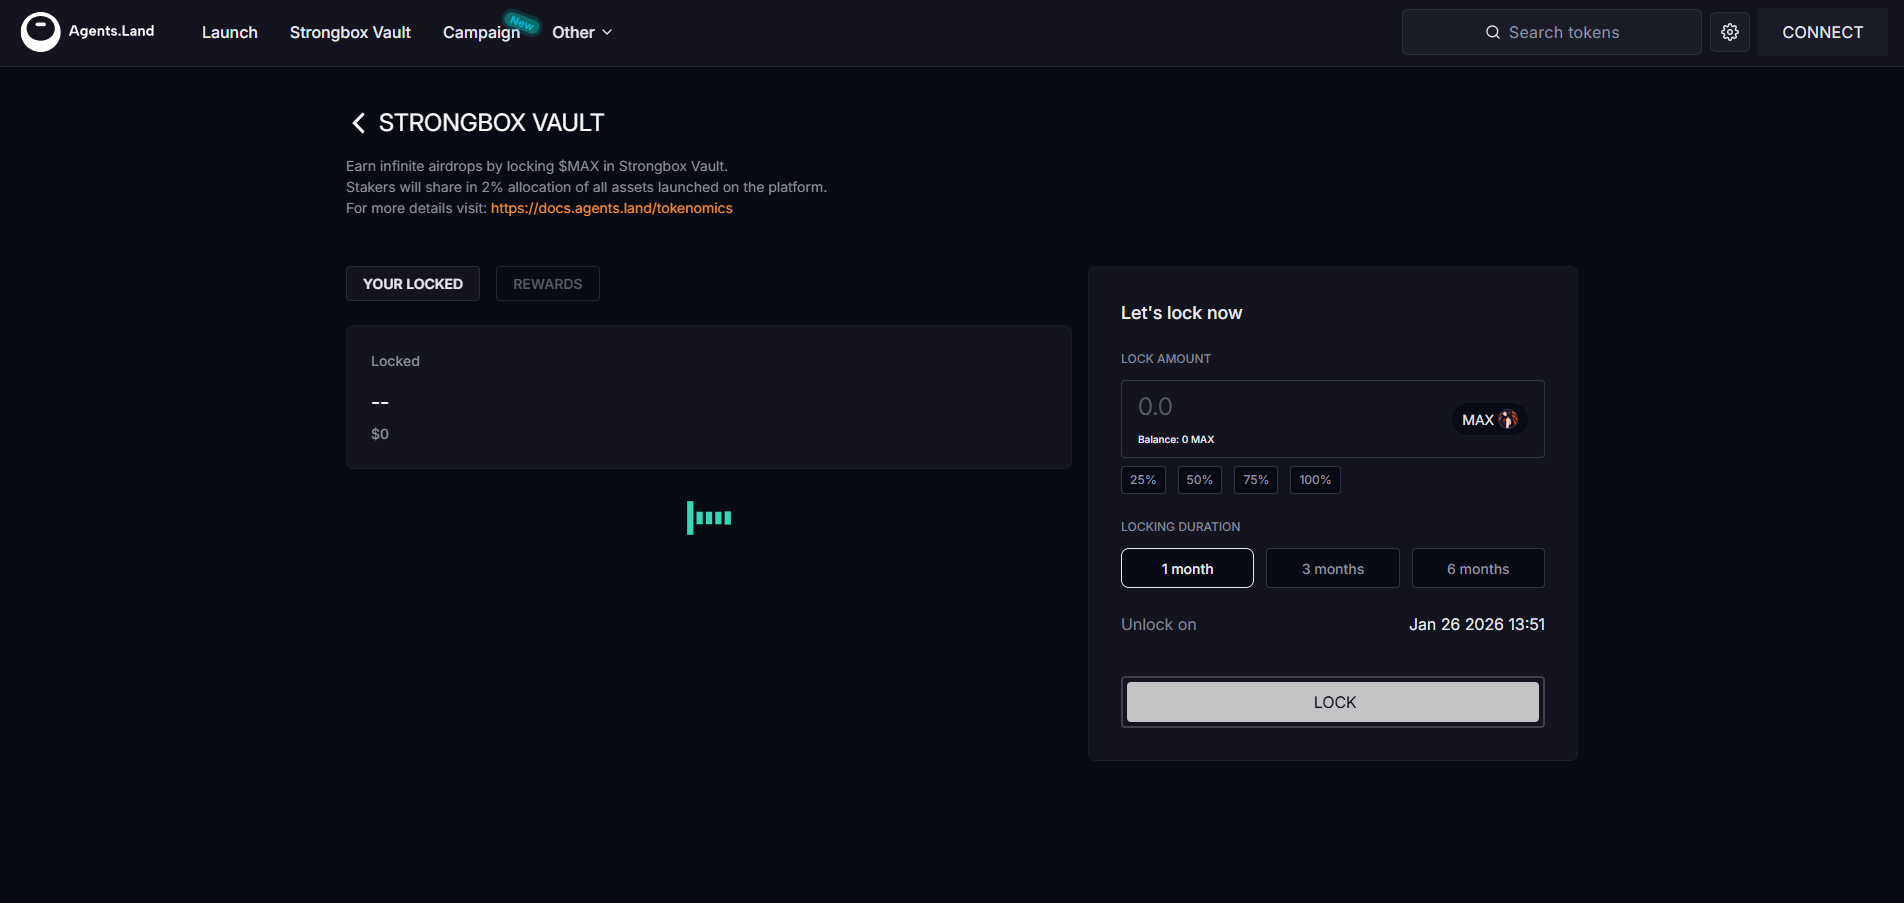Go to Strongbox Vault in navbar
This screenshot has width=1904, height=903.
(x=350, y=32)
